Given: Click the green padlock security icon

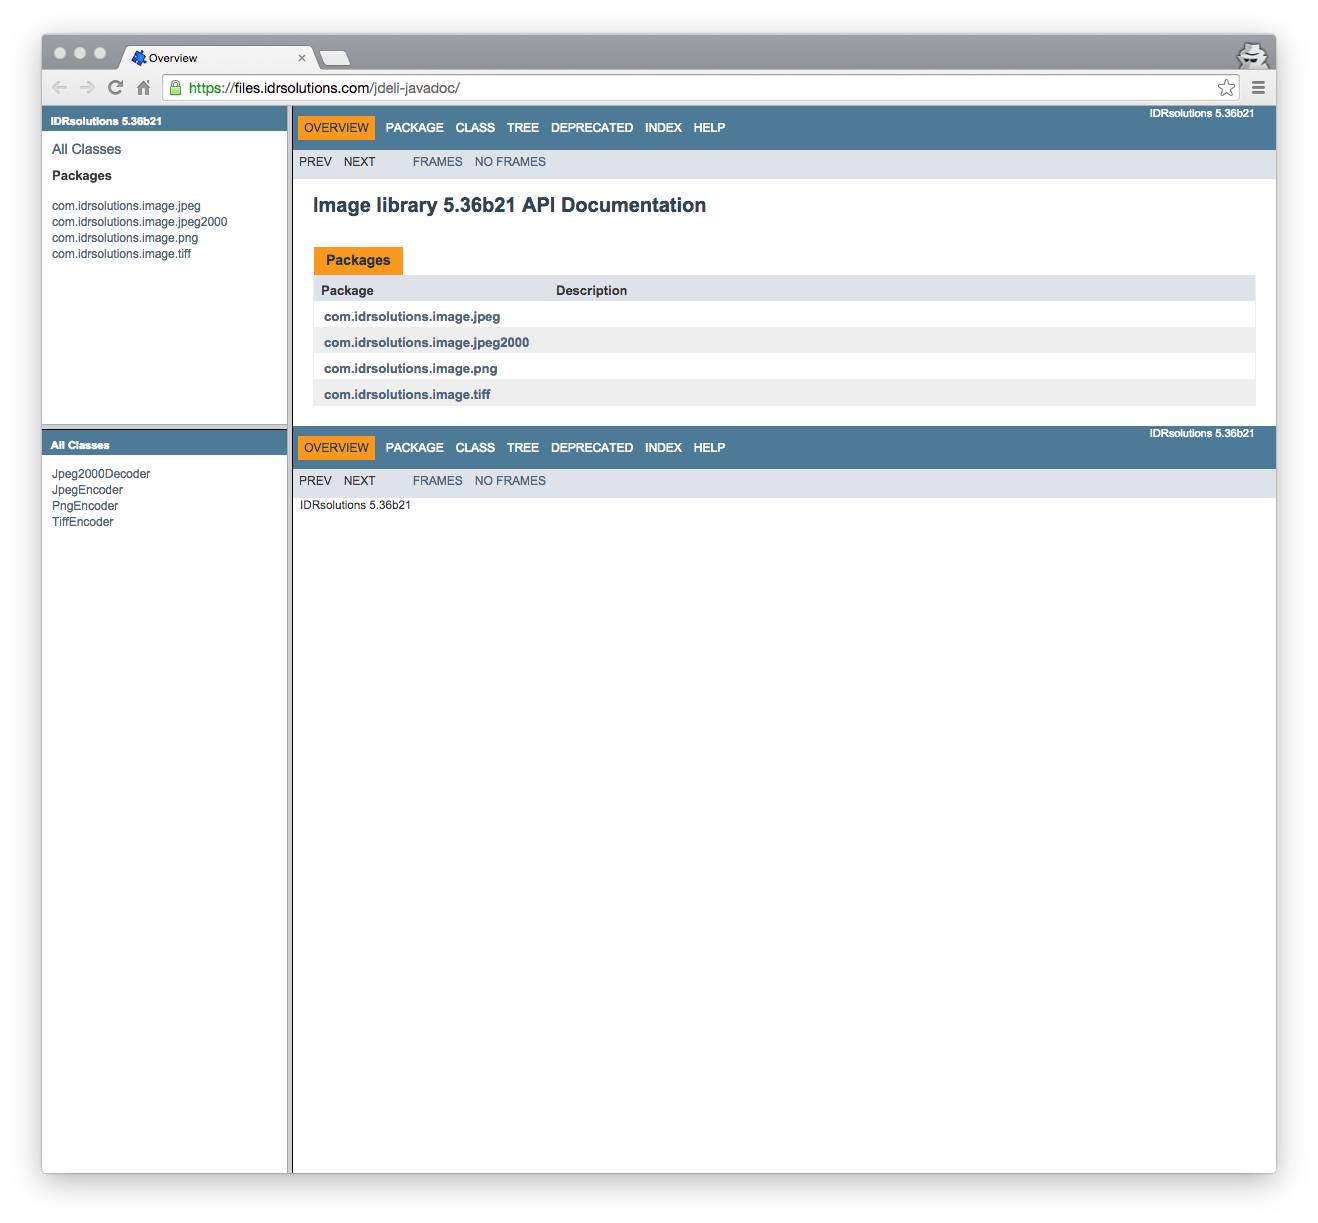Looking at the screenshot, I should (x=176, y=88).
